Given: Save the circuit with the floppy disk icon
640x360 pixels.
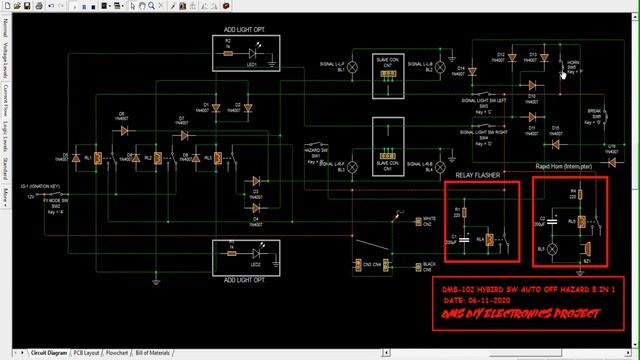Looking at the screenshot, I should (x=27, y=6).
